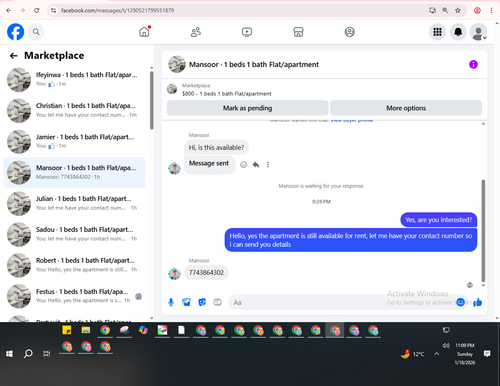Open the Groups icon in top navigation
The image size is (500, 386).
pyautogui.click(x=349, y=32)
